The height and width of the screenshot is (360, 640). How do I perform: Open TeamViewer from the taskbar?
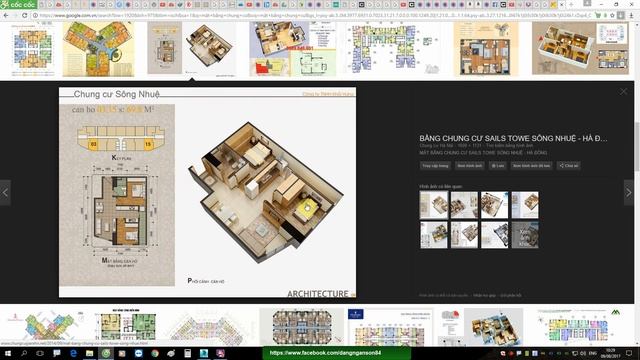139,353
